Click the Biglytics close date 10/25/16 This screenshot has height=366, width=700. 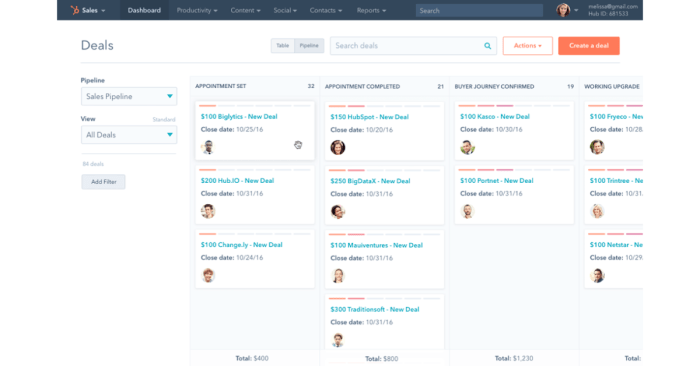pos(232,129)
